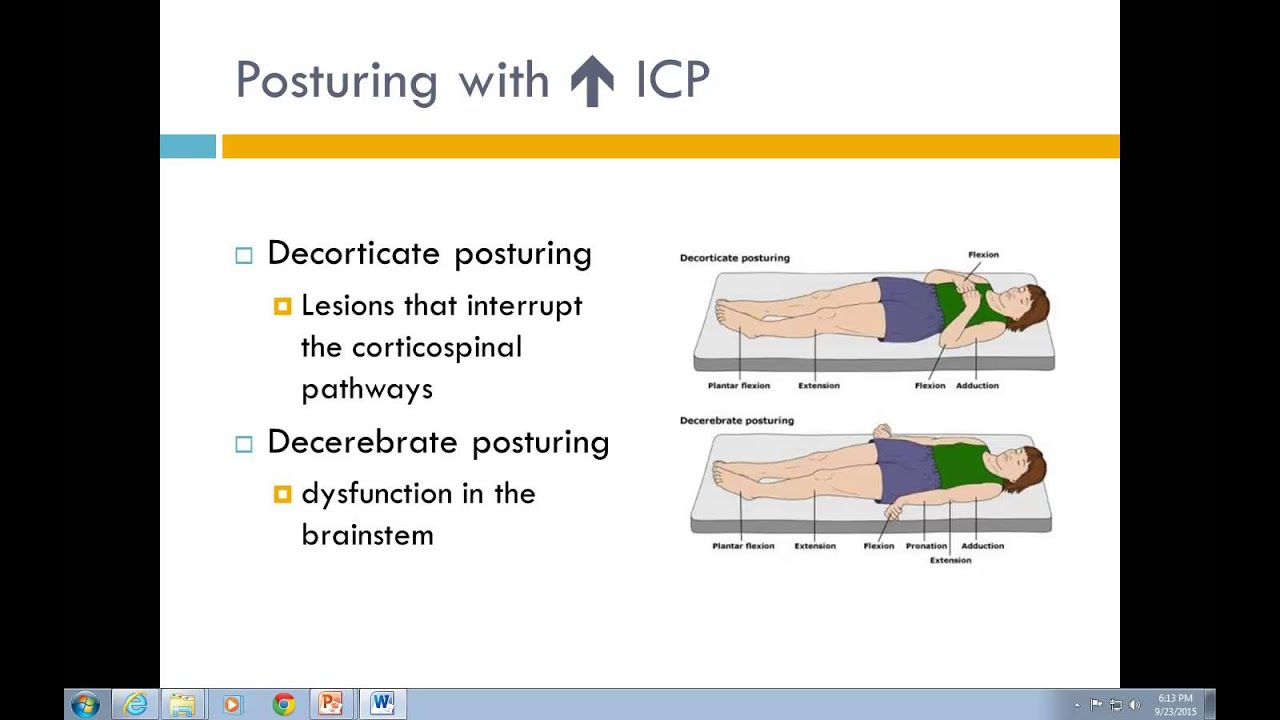Switch to PowerPoint in the taskbar
This screenshot has height=720, width=1280.
click(331, 705)
